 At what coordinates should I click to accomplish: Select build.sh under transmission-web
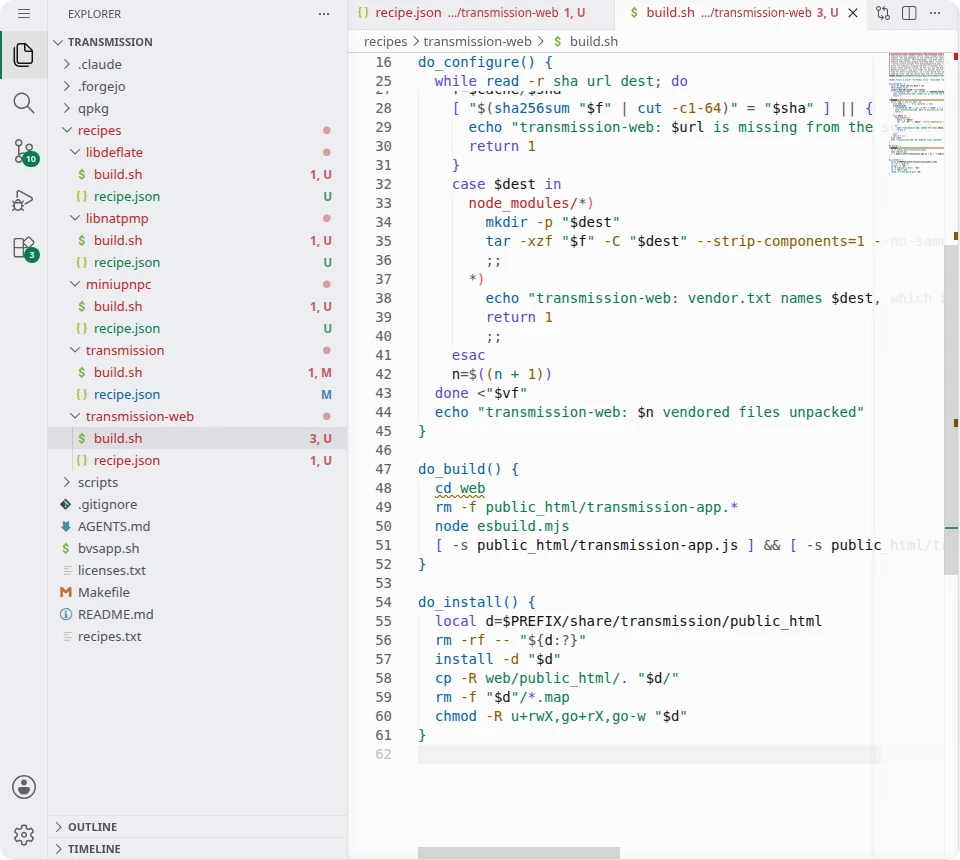pyautogui.click(x=197, y=438)
